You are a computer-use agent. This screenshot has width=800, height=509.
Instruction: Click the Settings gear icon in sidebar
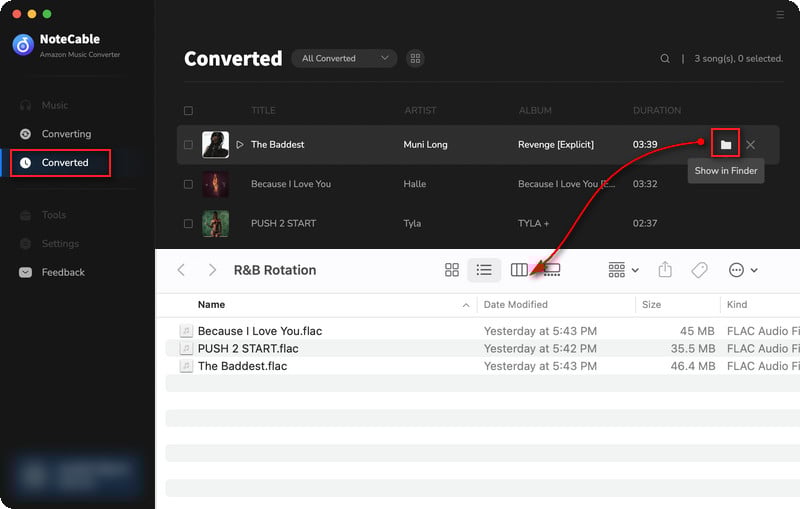click(x=26, y=243)
